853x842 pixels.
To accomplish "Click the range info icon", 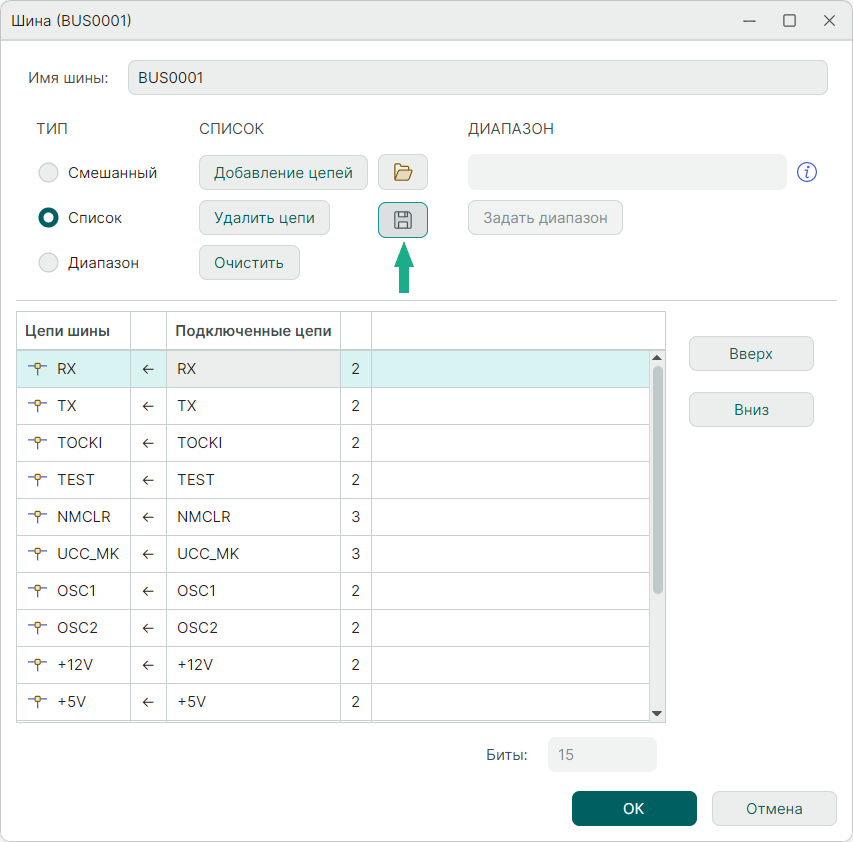I will click(x=807, y=172).
